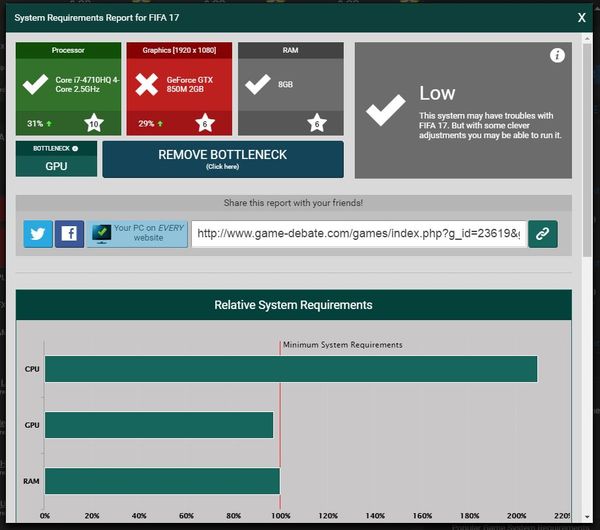Click Share this report with your friends text
Viewport: 600px width, 530px height.
(293, 203)
